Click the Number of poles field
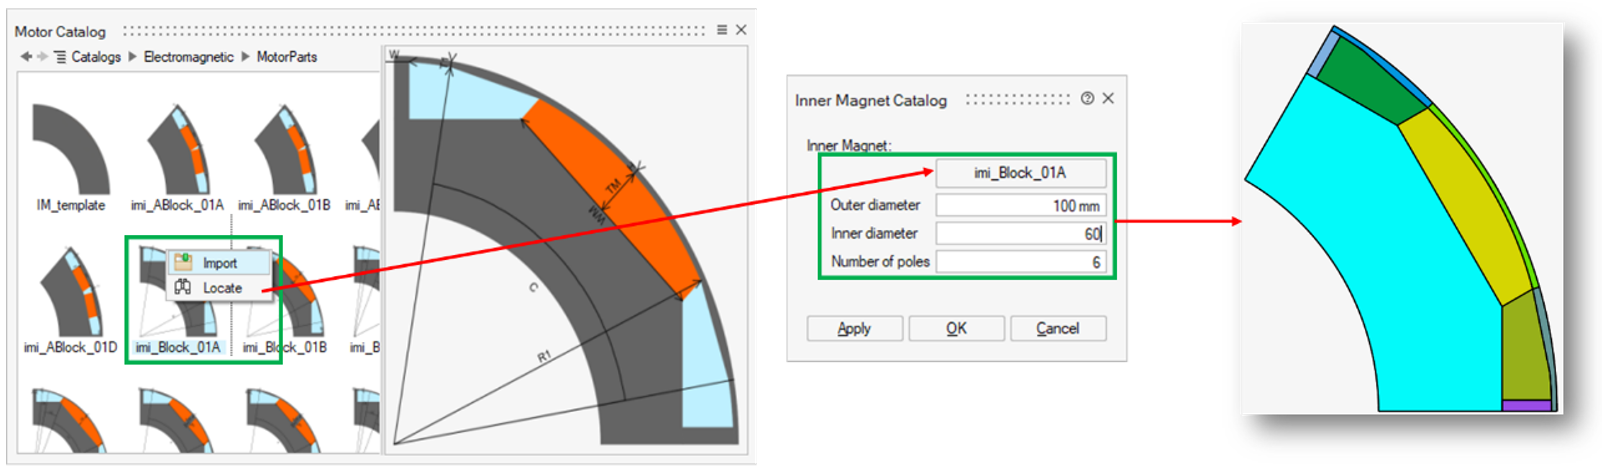 click(x=1020, y=262)
